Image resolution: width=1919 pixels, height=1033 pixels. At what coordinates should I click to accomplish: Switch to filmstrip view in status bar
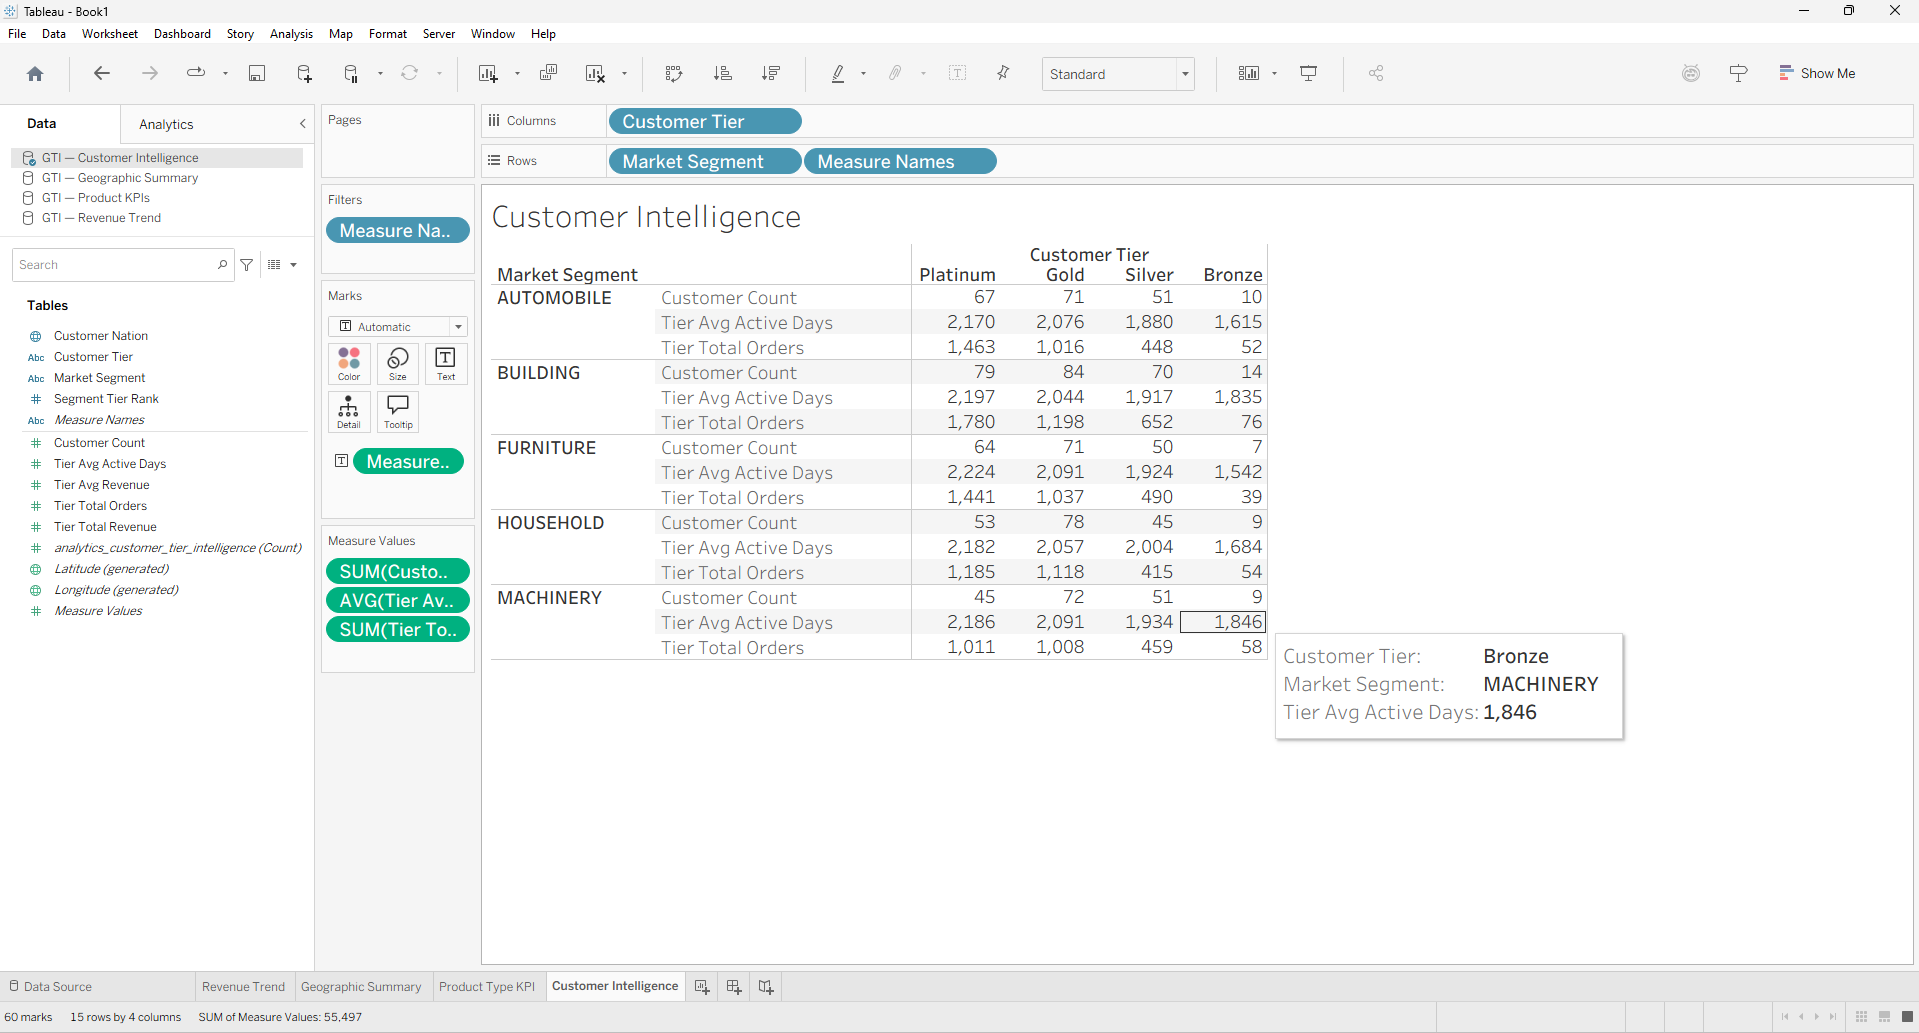click(x=1884, y=1017)
